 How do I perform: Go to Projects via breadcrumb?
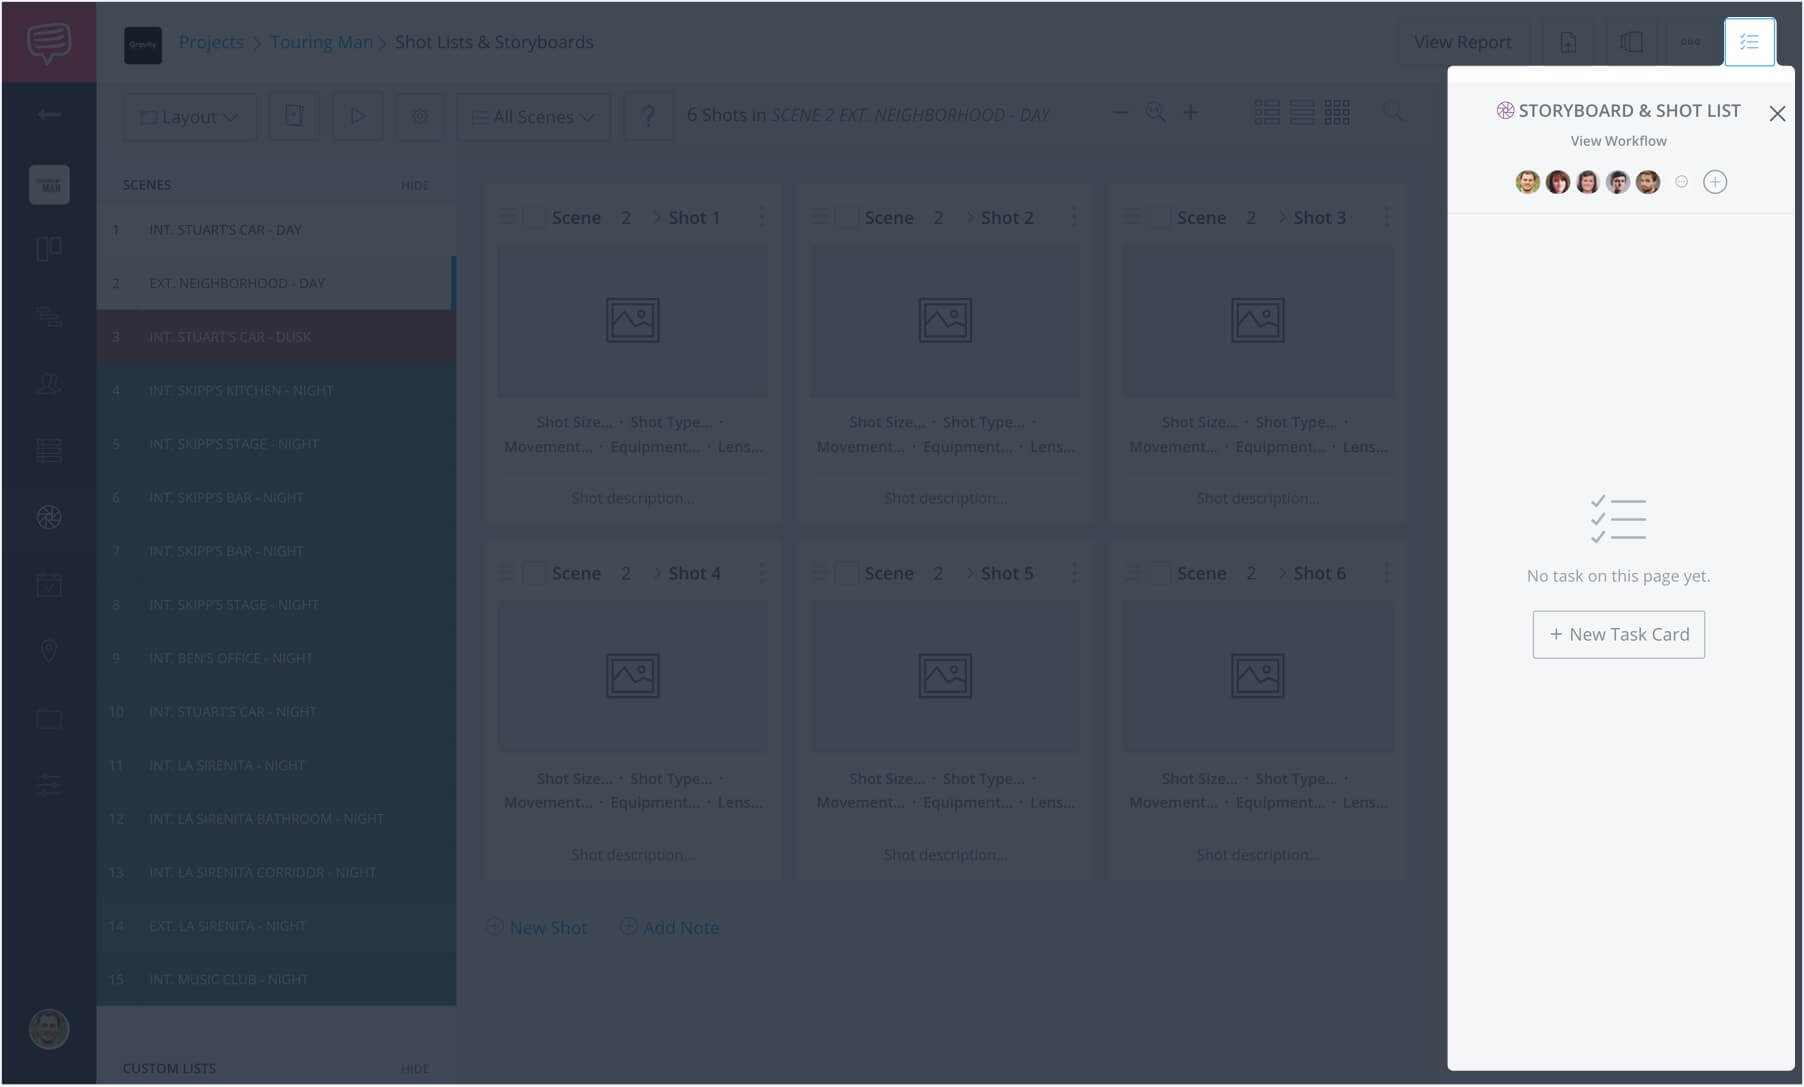coord(211,41)
